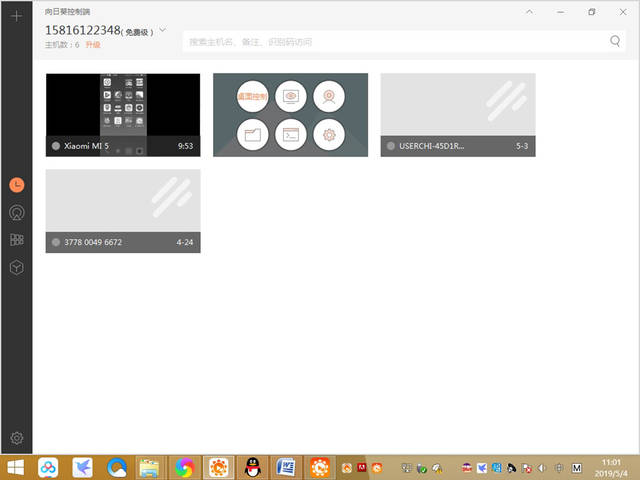Select the Xiaomi MI 5 host thumbnail

(123, 115)
